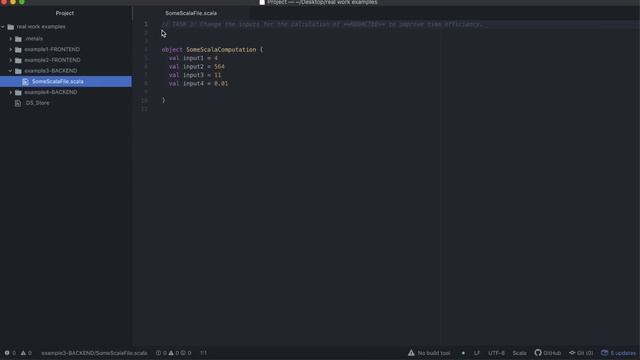Open Git (0) panel from status bar

pyautogui.click(x=581, y=353)
